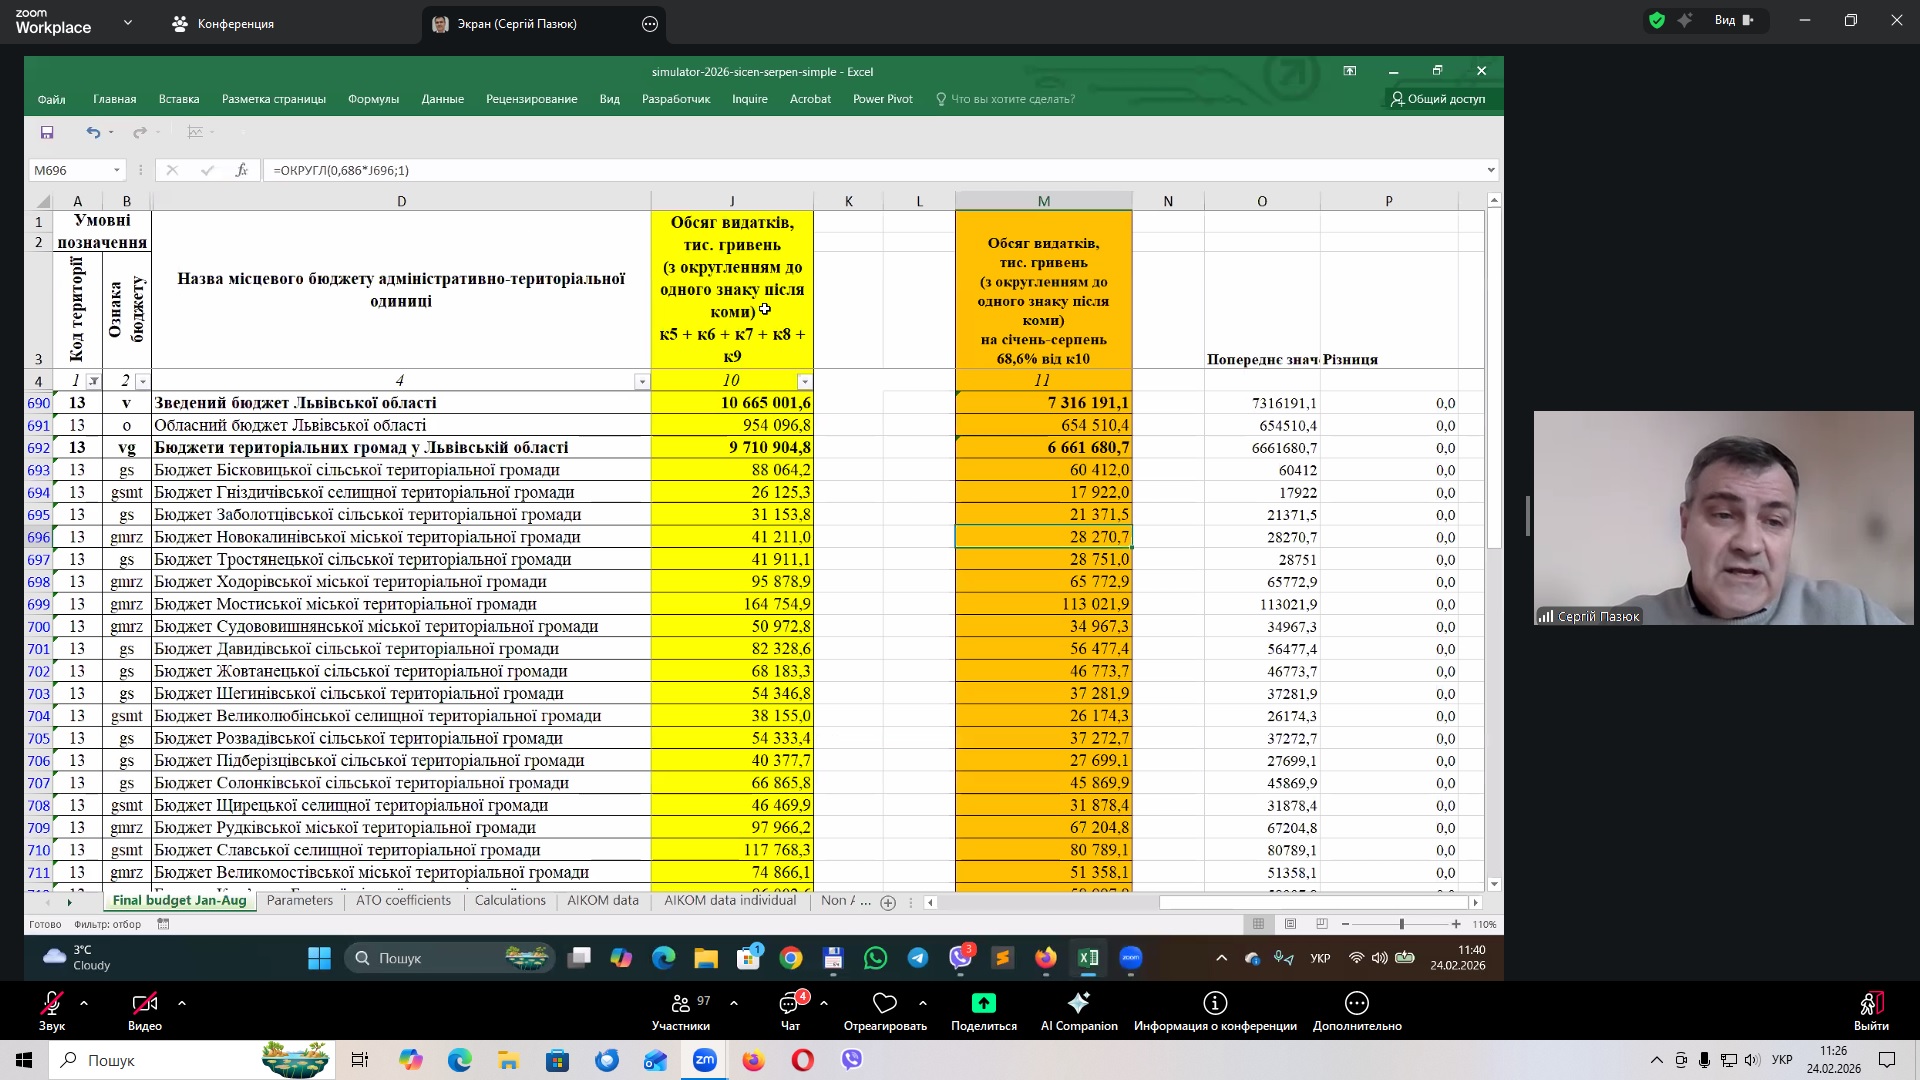Open the Формулы ribbon tab
The height and width of the screenshot is (1080, 1920).
pyautogui.click(x=373, y=99)
